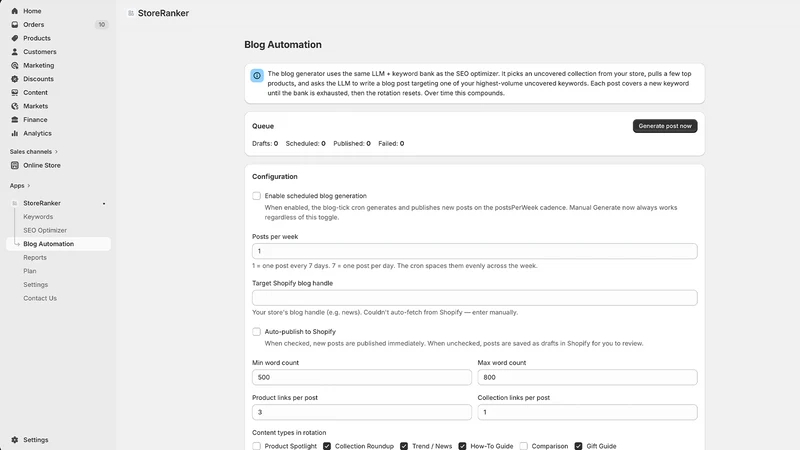Click the blue info icon in banner
The width and height of the screenshot is (800, 450).
click(257, 76)
